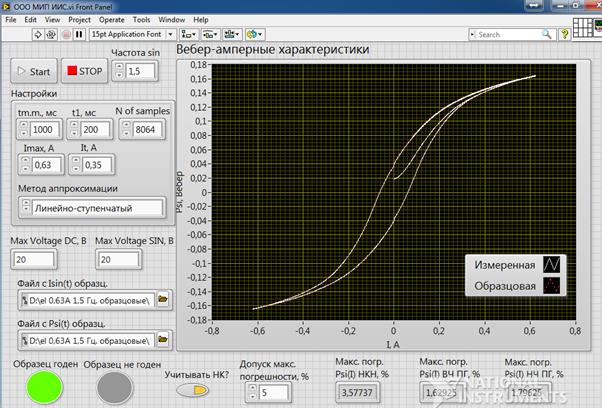Open the Align Objects toolbar dropdown

[188, 35]
